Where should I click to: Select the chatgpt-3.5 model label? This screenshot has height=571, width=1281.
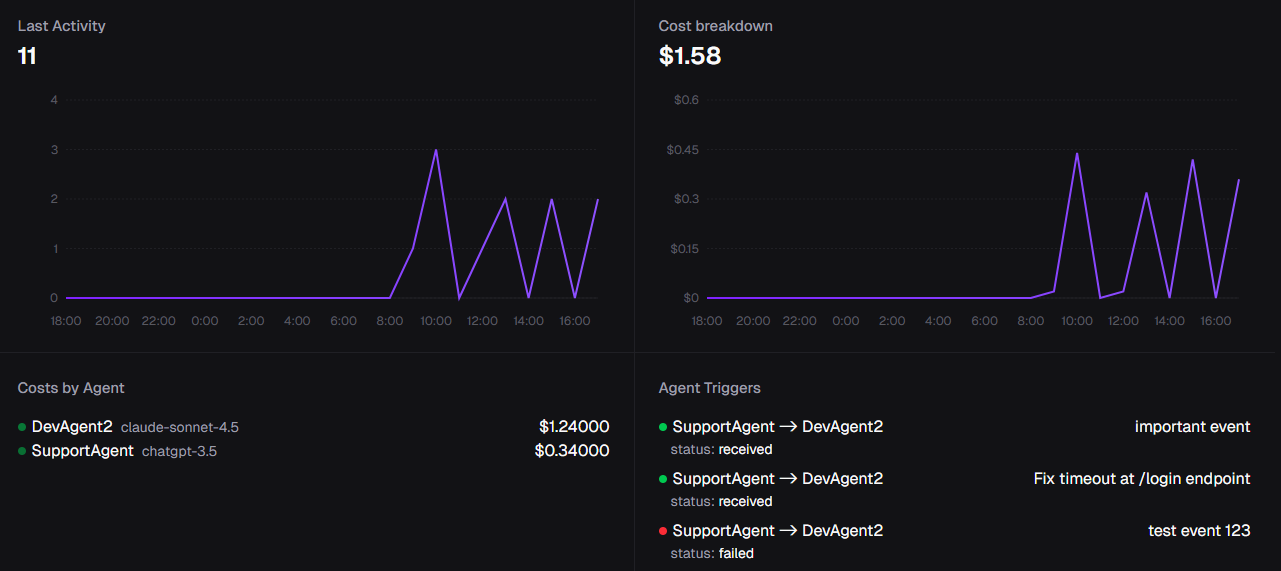point(179,452)
